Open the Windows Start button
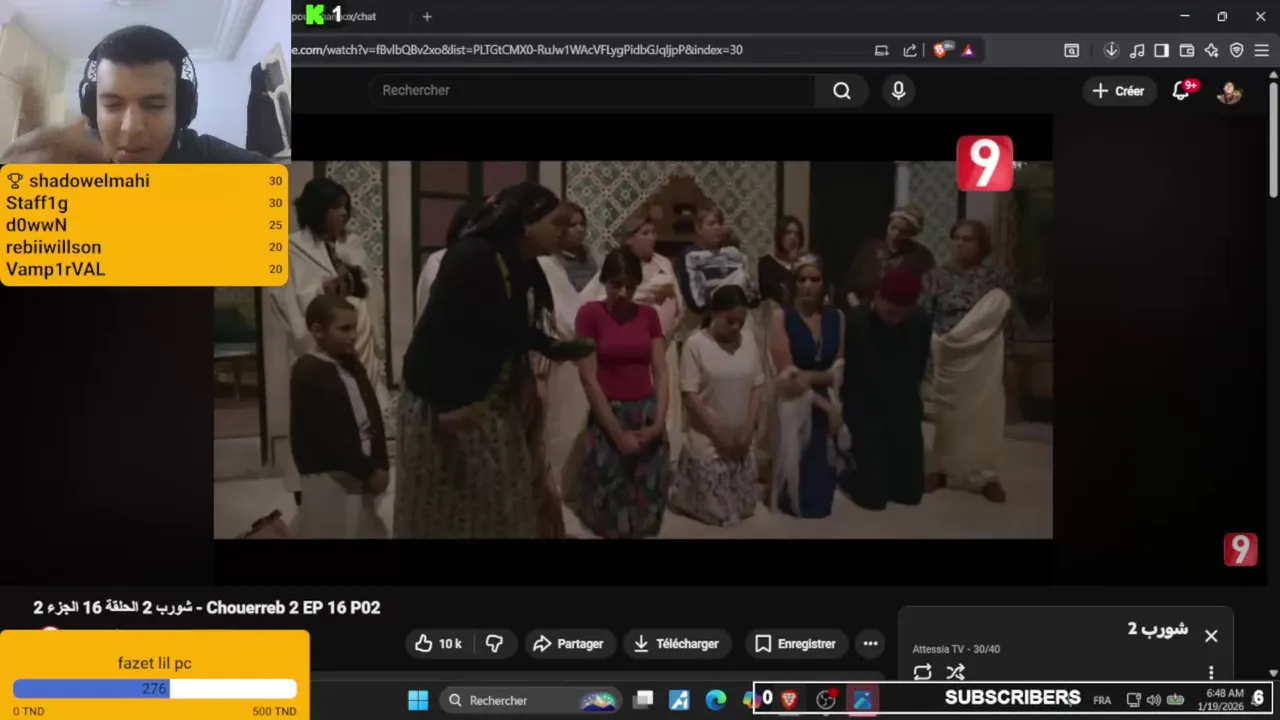 418,700
